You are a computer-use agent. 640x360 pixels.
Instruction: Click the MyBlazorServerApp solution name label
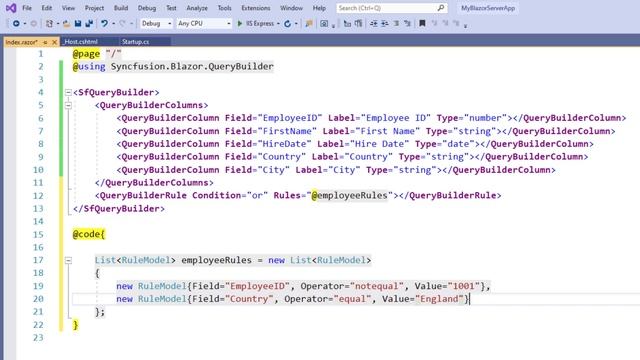click(488, 8)
